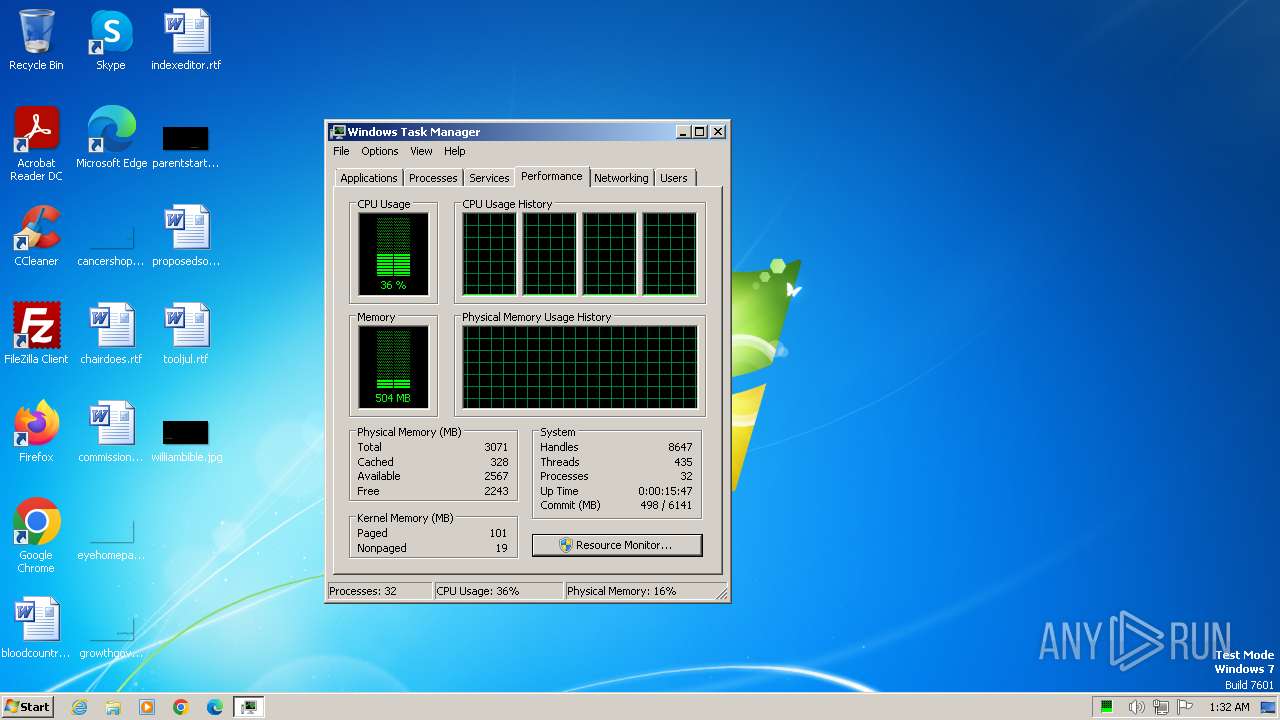Click the CPU Usage 36% gauge
Screen dimensions: 1280x720
(x=393, y=254)
